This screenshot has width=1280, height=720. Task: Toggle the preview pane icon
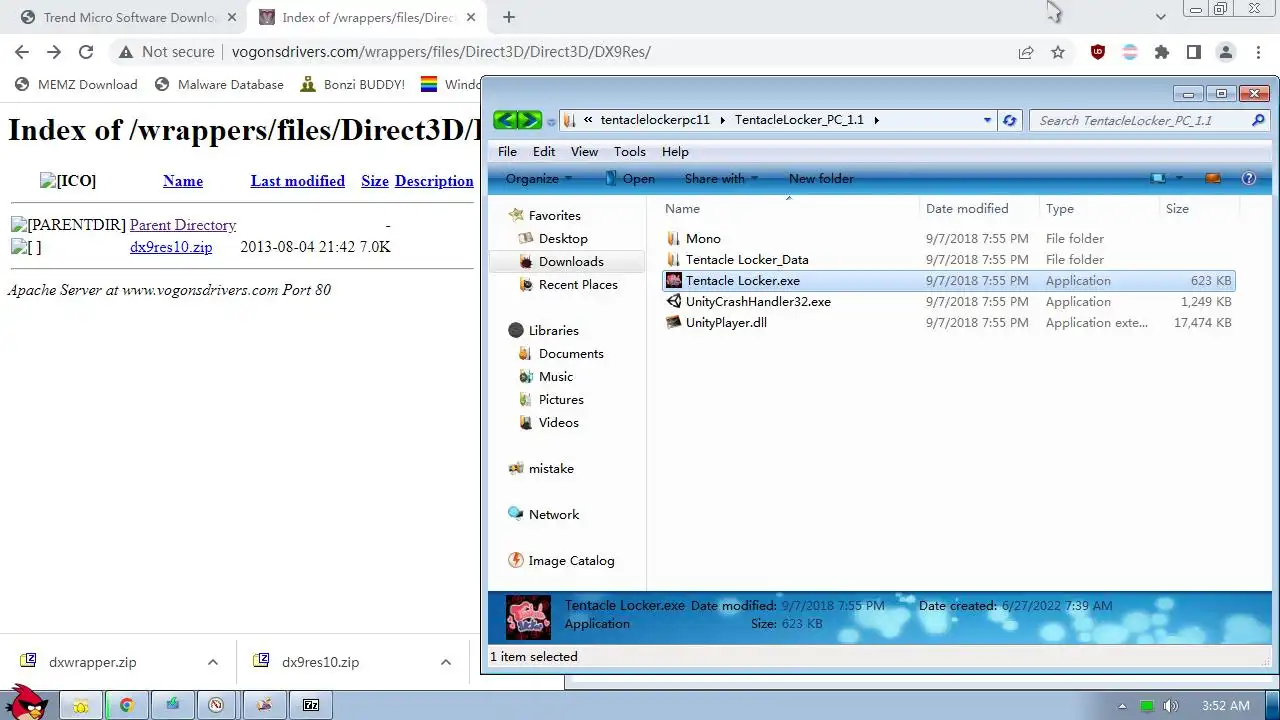(1213, 179)
